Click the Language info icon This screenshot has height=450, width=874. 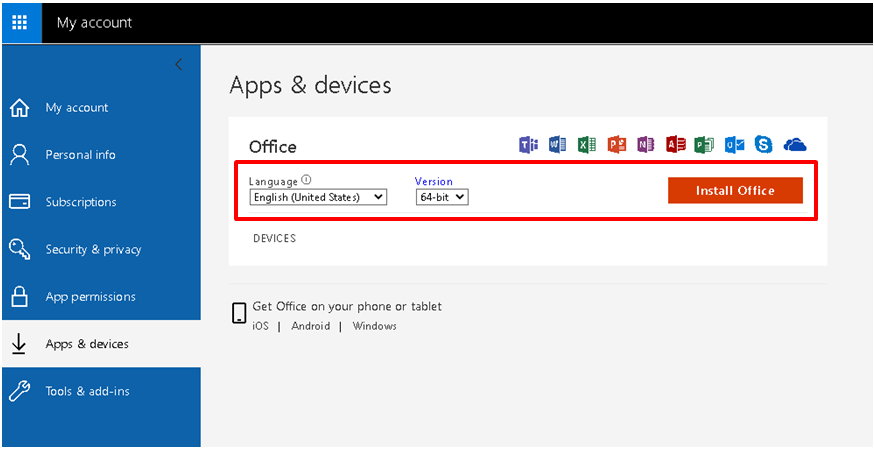pyautogui.click(x=306, y=180)
